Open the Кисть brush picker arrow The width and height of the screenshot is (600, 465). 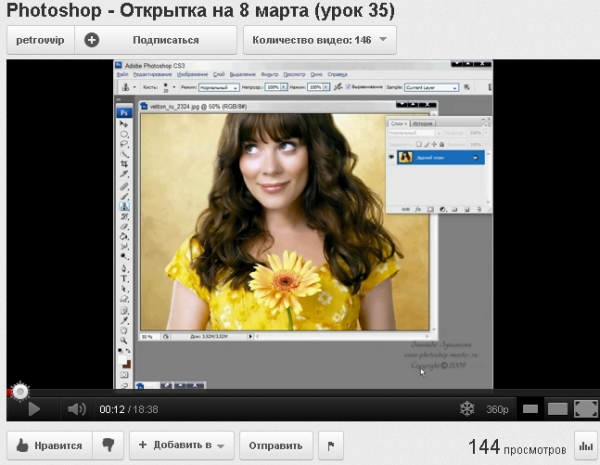[174, 87]
